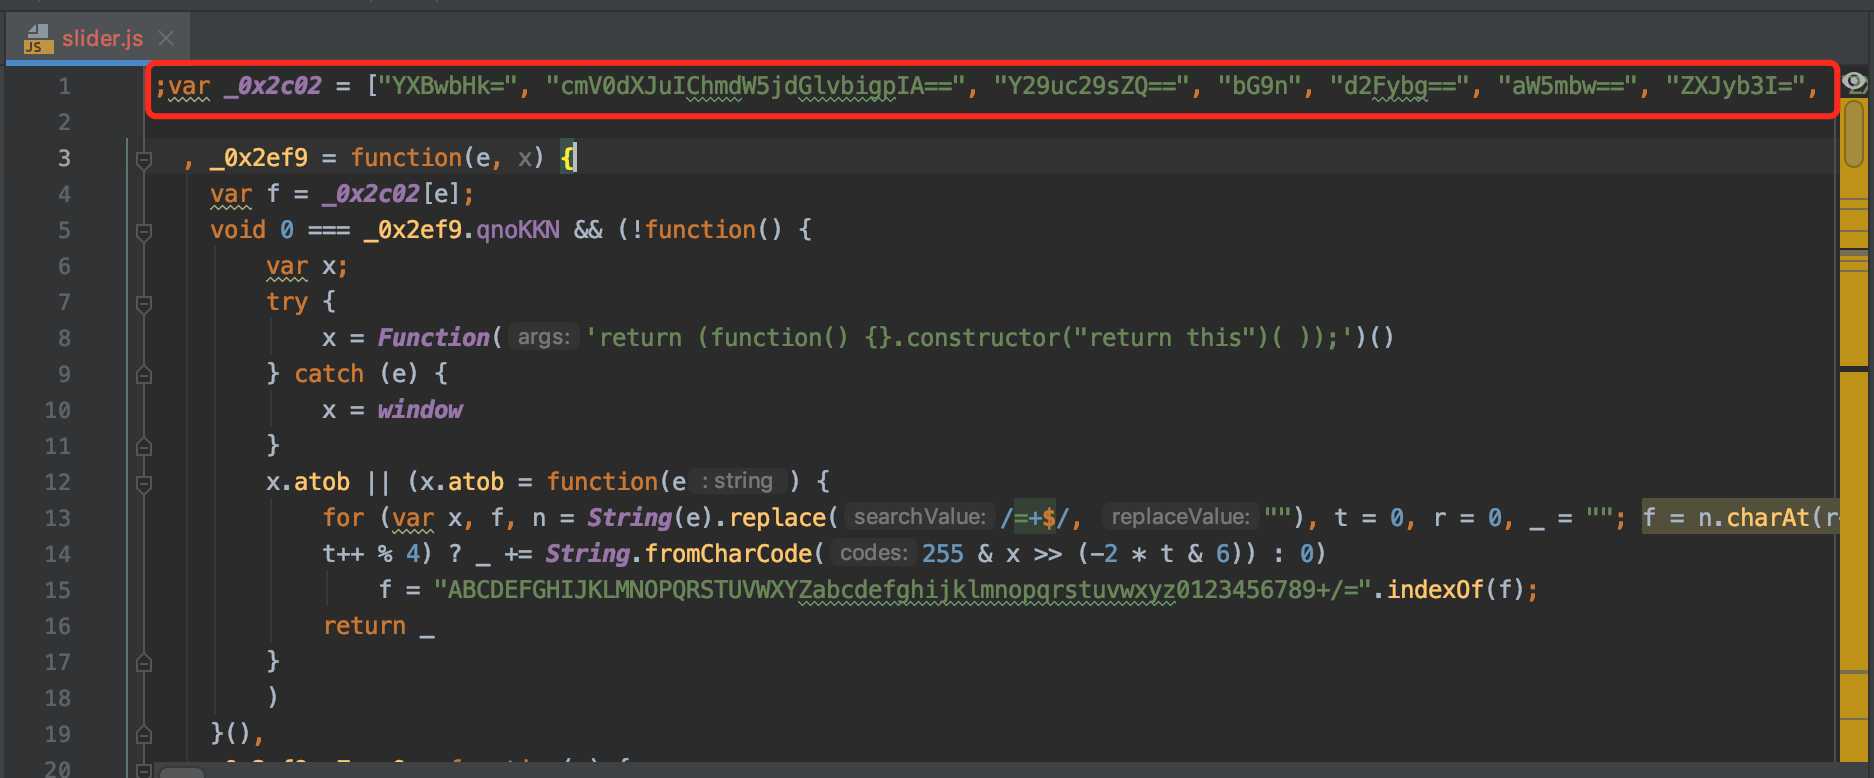Screen dimensions: 1874x778
Task: Click the "YXBwbHk=" string literal
Action: [x=453, y=86]
